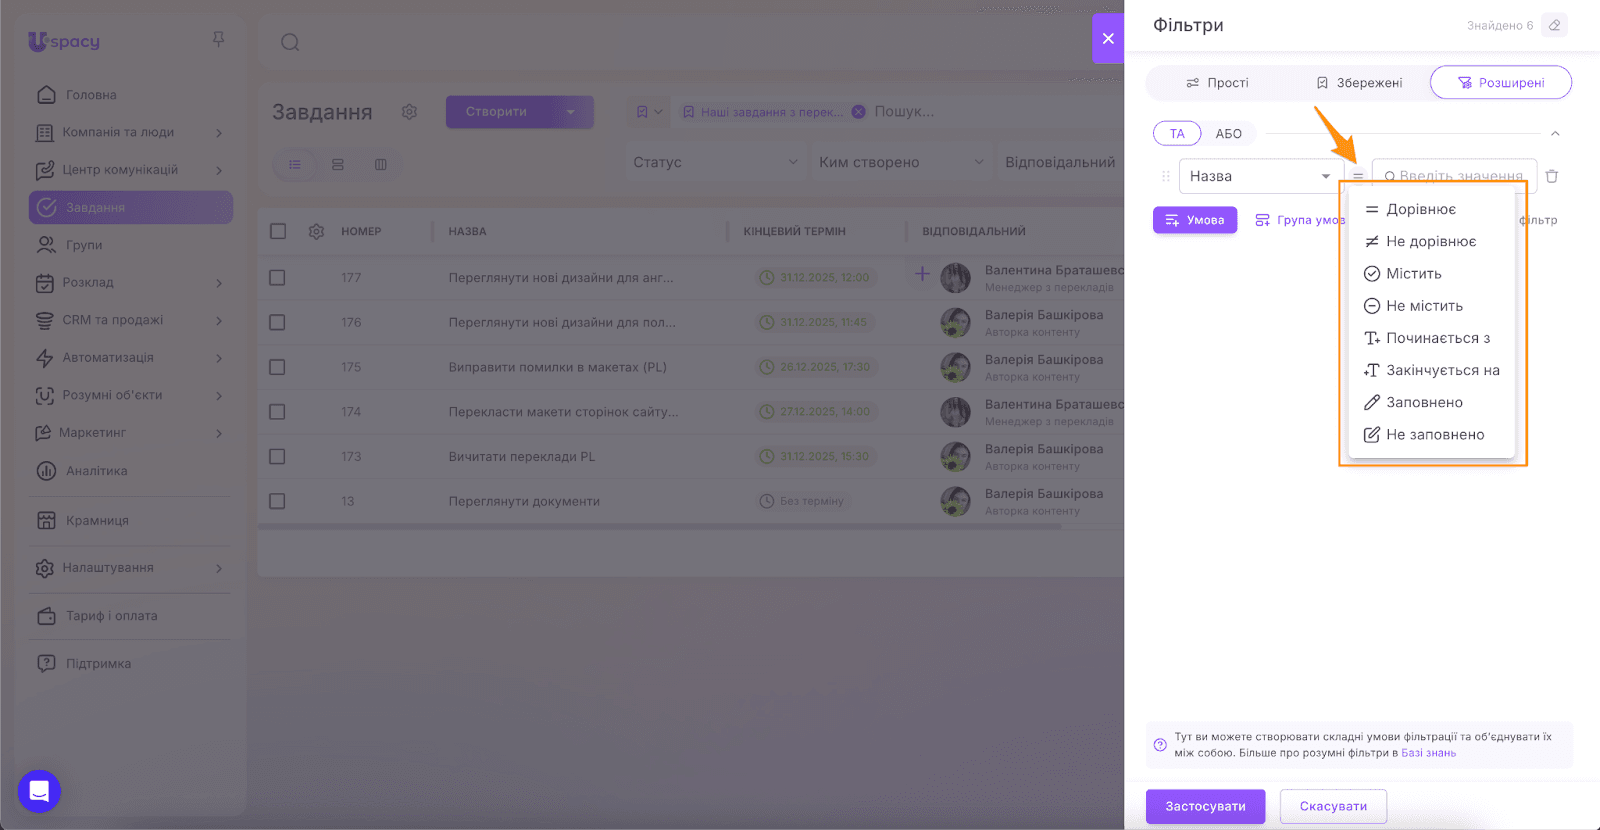
Task: Click the Пошук search field
Action: tap(904, 112)
